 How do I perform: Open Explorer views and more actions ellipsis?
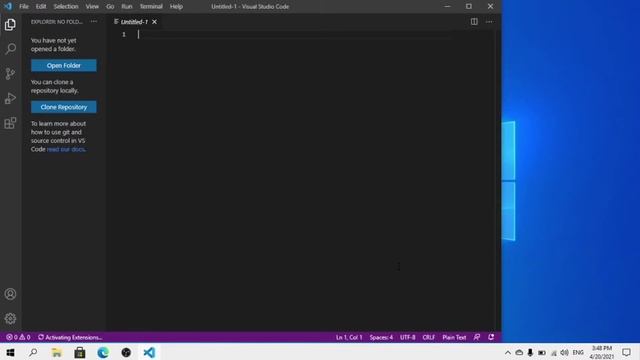pos(94,21)
